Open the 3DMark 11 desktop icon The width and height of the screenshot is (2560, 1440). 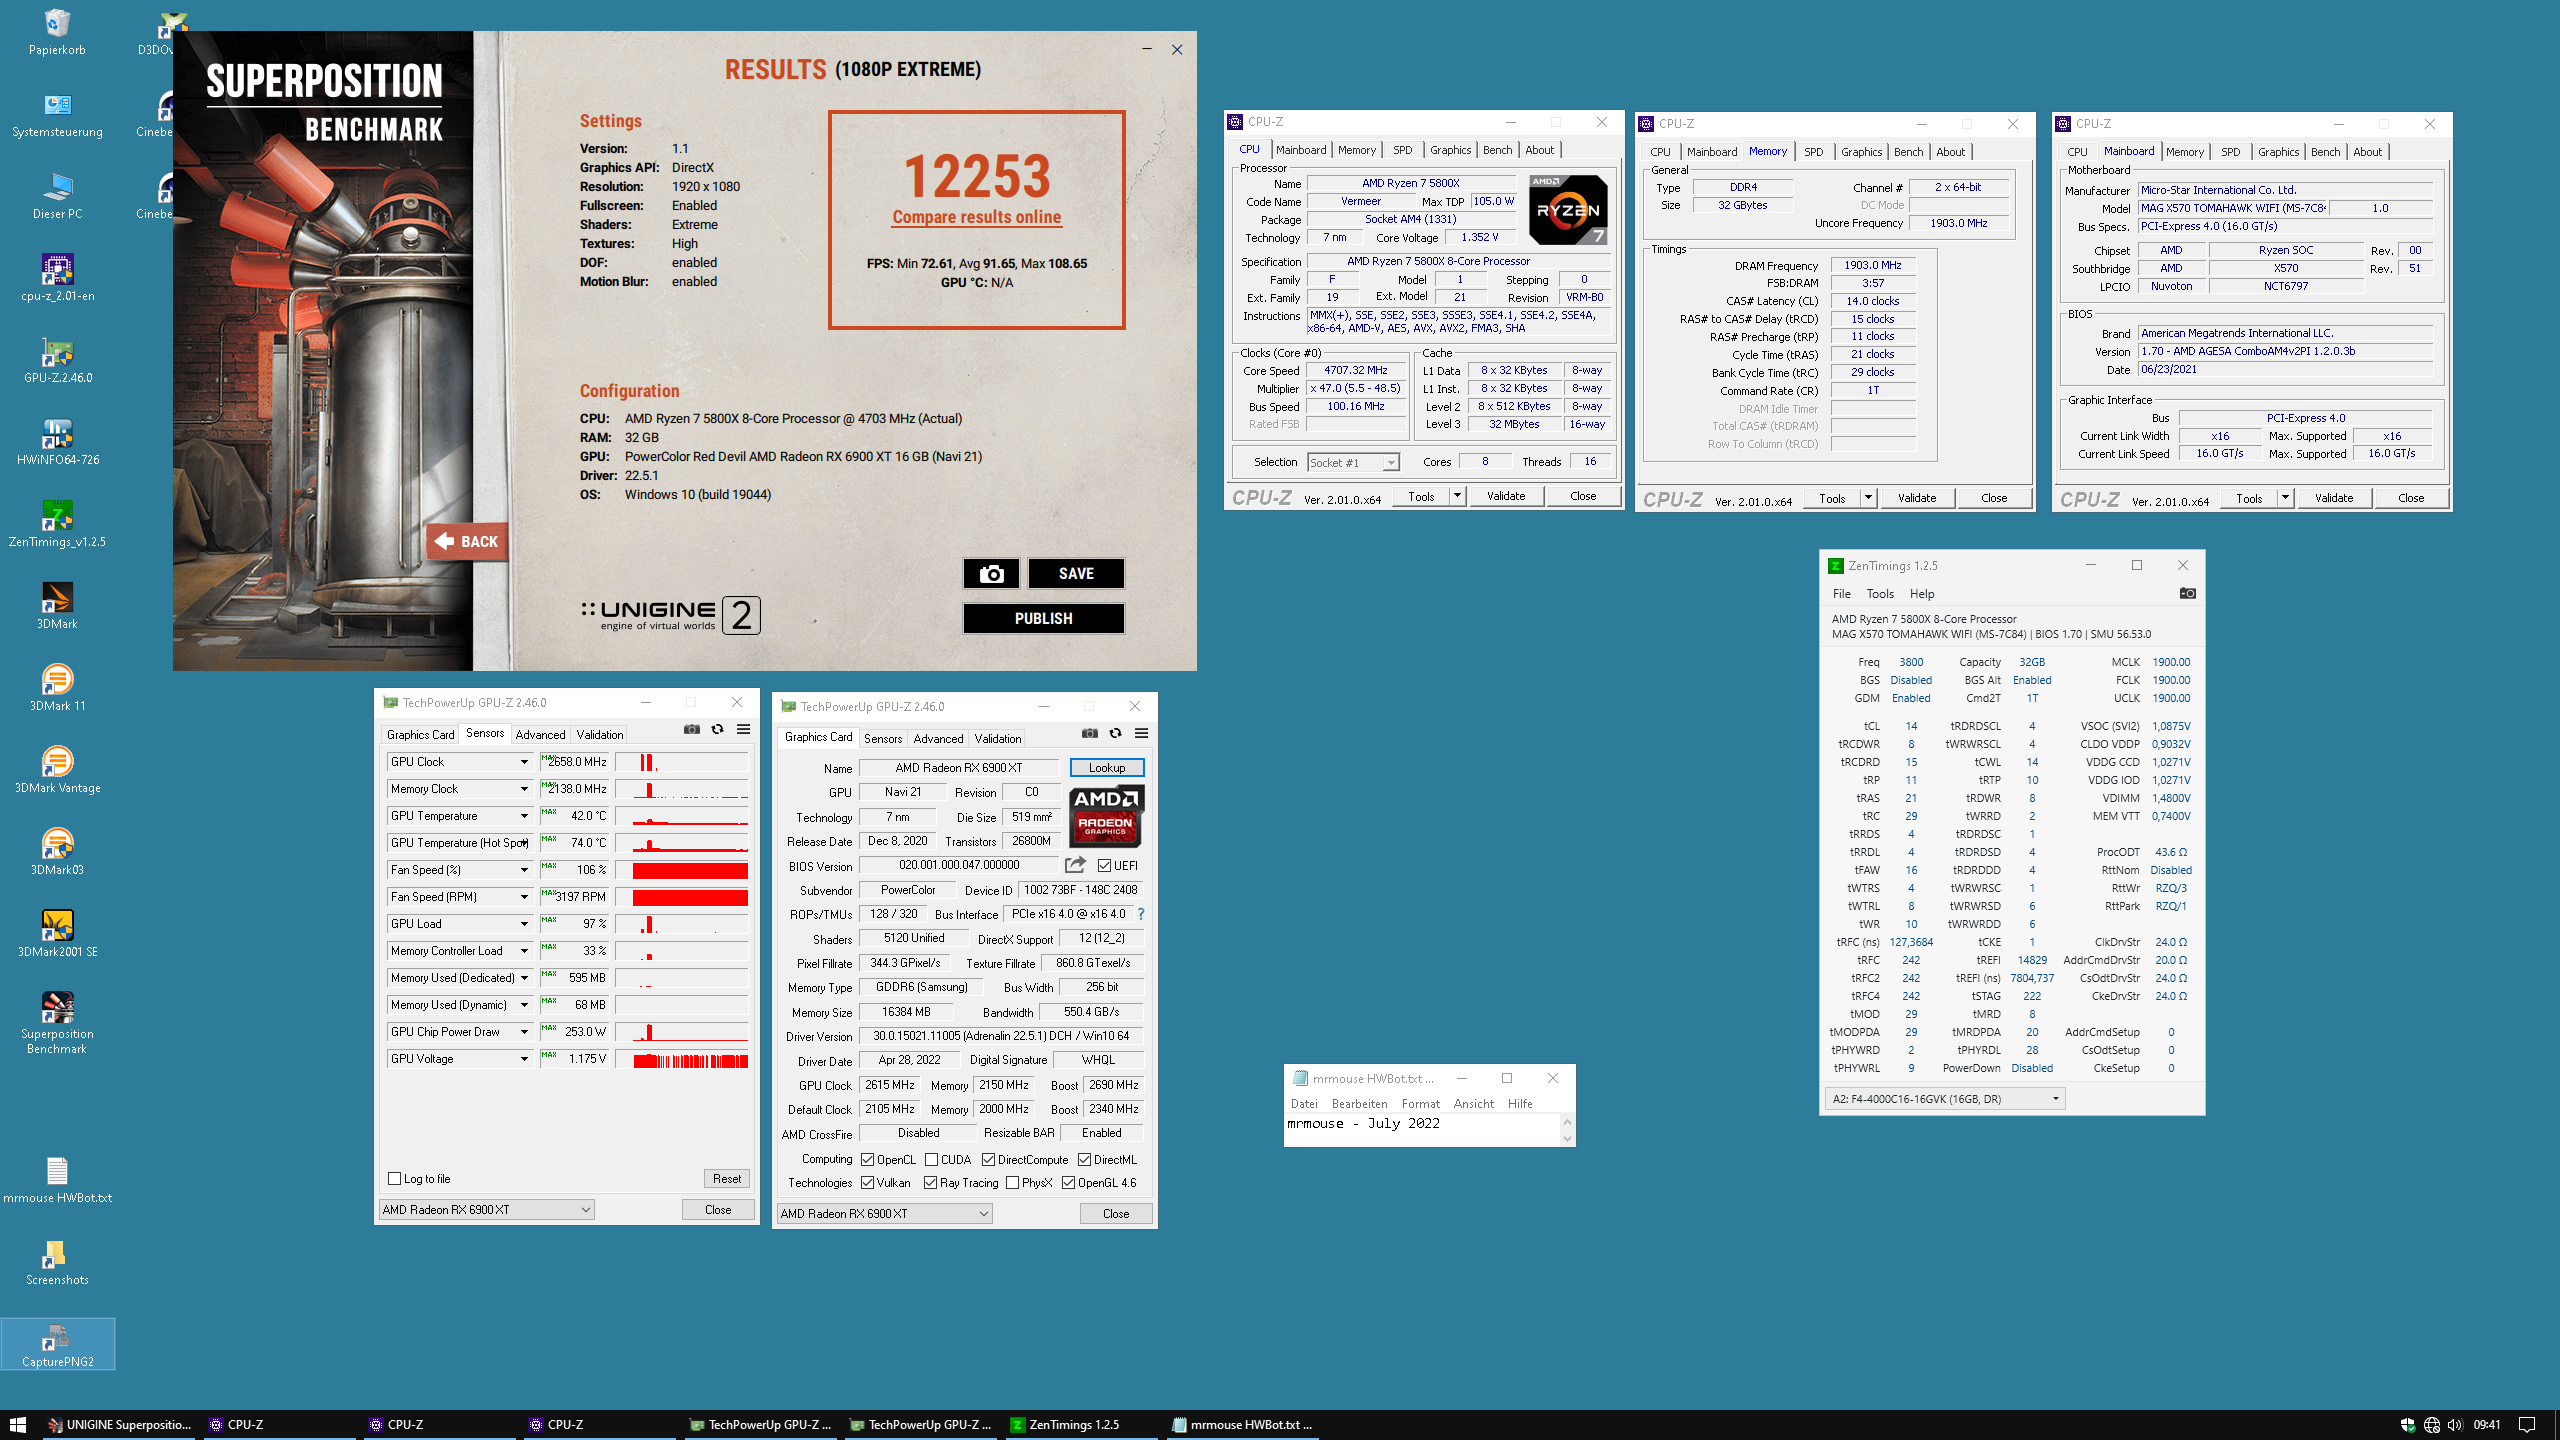point(57,688)
